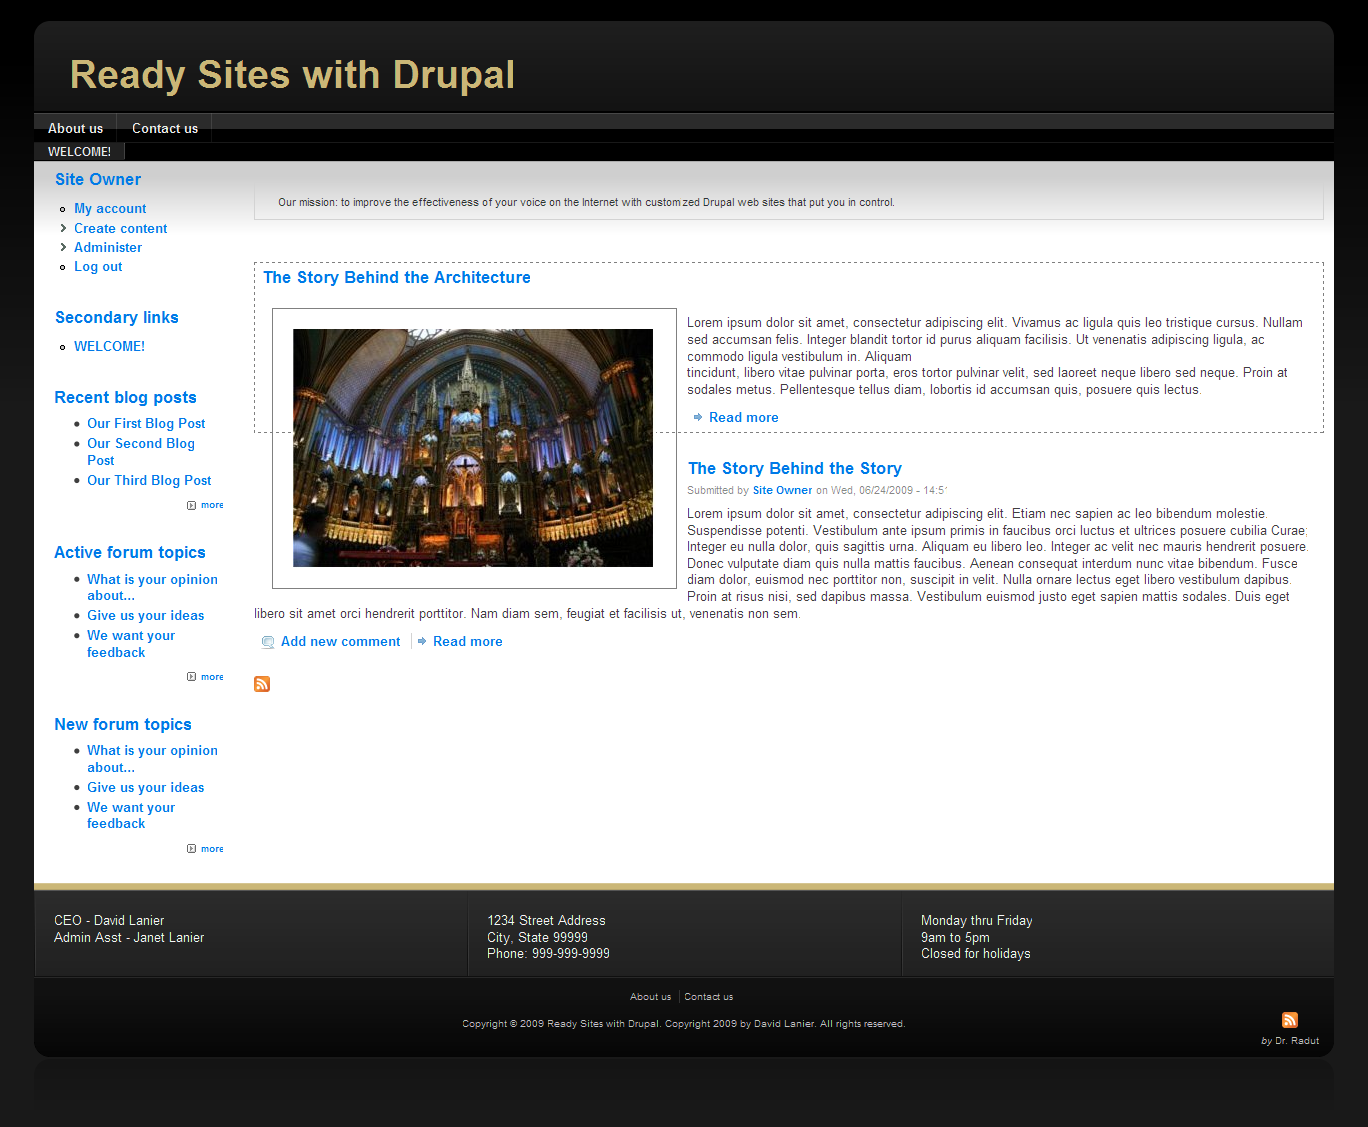Click the more arrow icon under Recent blog posts
The height and width of the screenshot is (1127, 1368).
191,505
